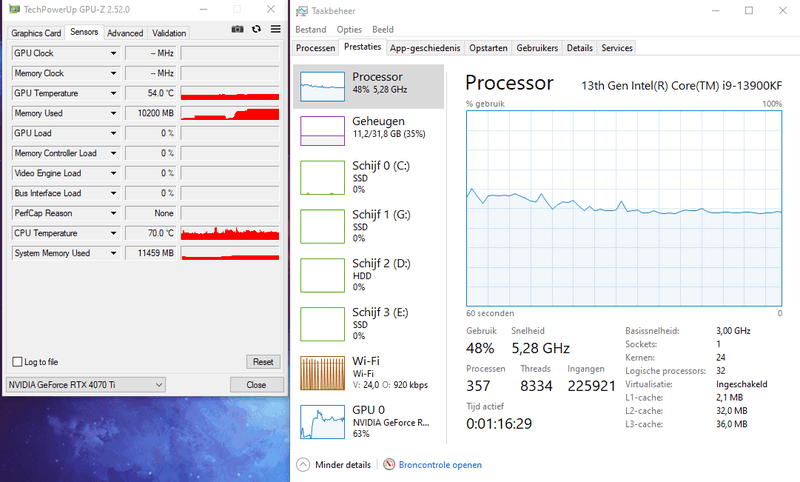
Task: Switch to the Sensors tab
Action: [84, 32]
